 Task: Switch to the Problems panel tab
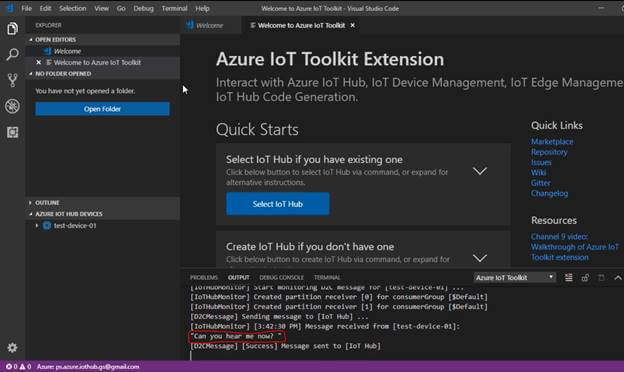click(x=204, y=278)
